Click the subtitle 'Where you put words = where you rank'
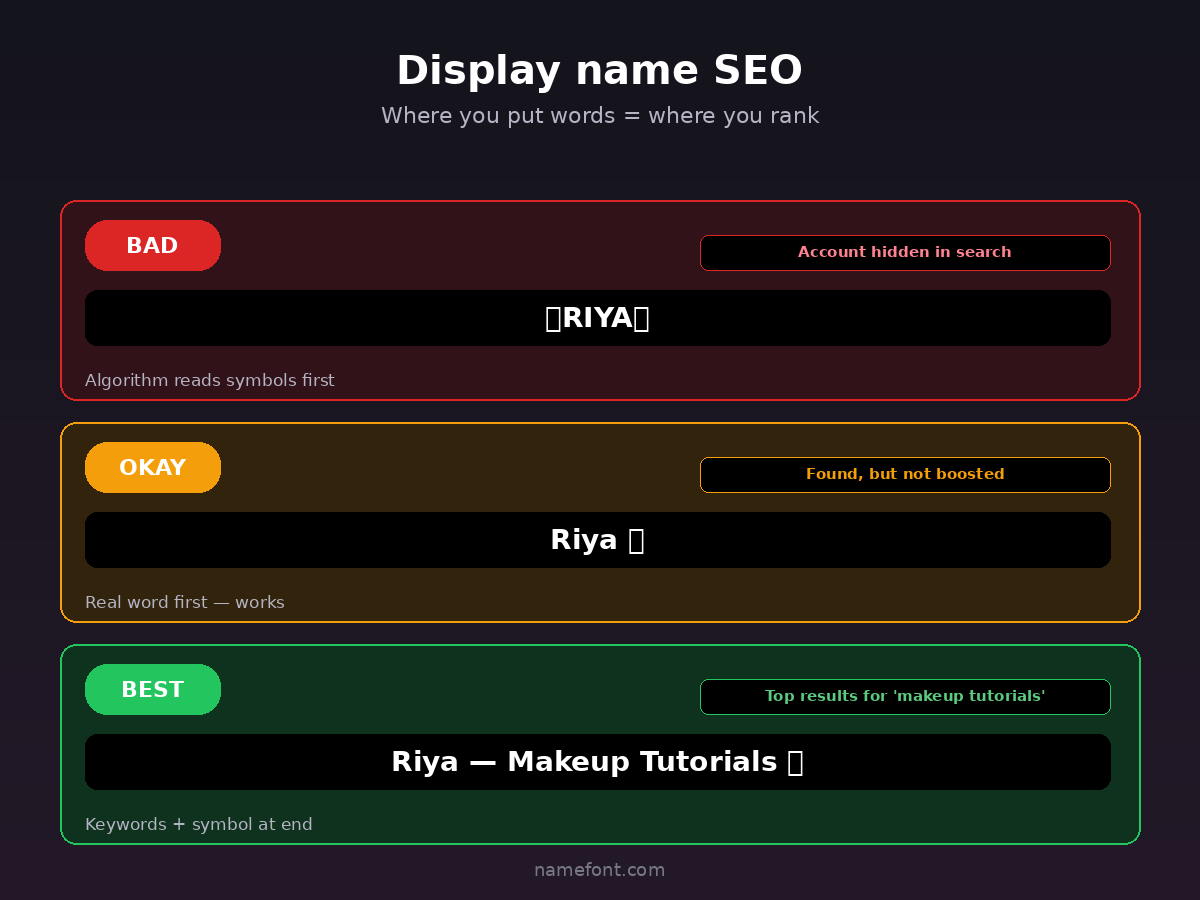Viewport: 1200px width, 900px height. [599, 116]
